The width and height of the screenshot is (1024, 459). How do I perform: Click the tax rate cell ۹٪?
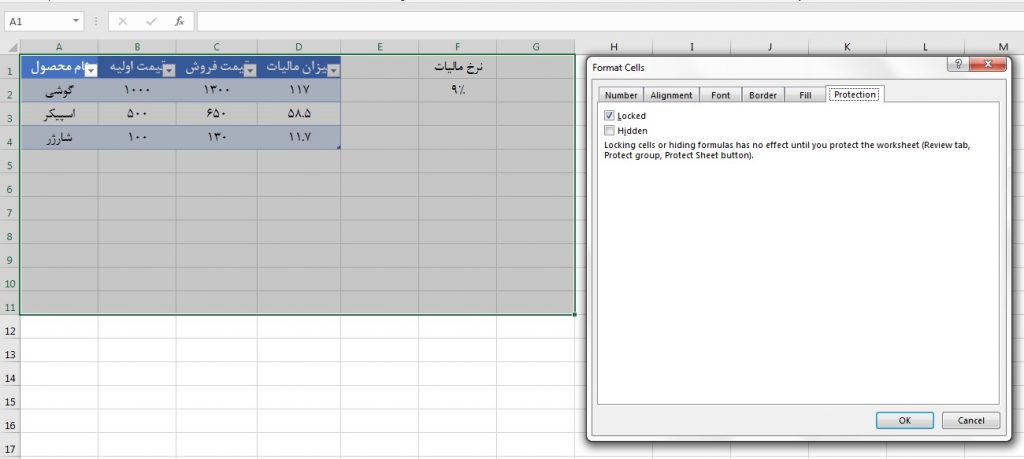[457, 91]
